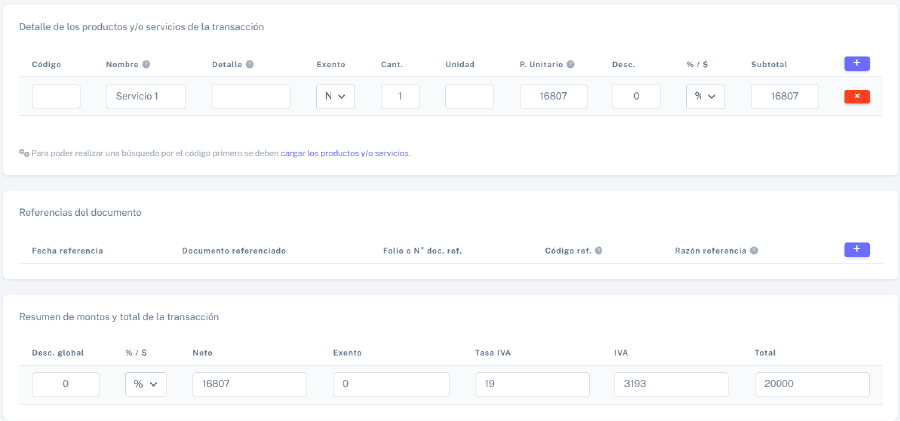Click the P. Unitario field showing 16807
Screen dimensions: 900x421
pyautogui.click(x=553, y=97)
